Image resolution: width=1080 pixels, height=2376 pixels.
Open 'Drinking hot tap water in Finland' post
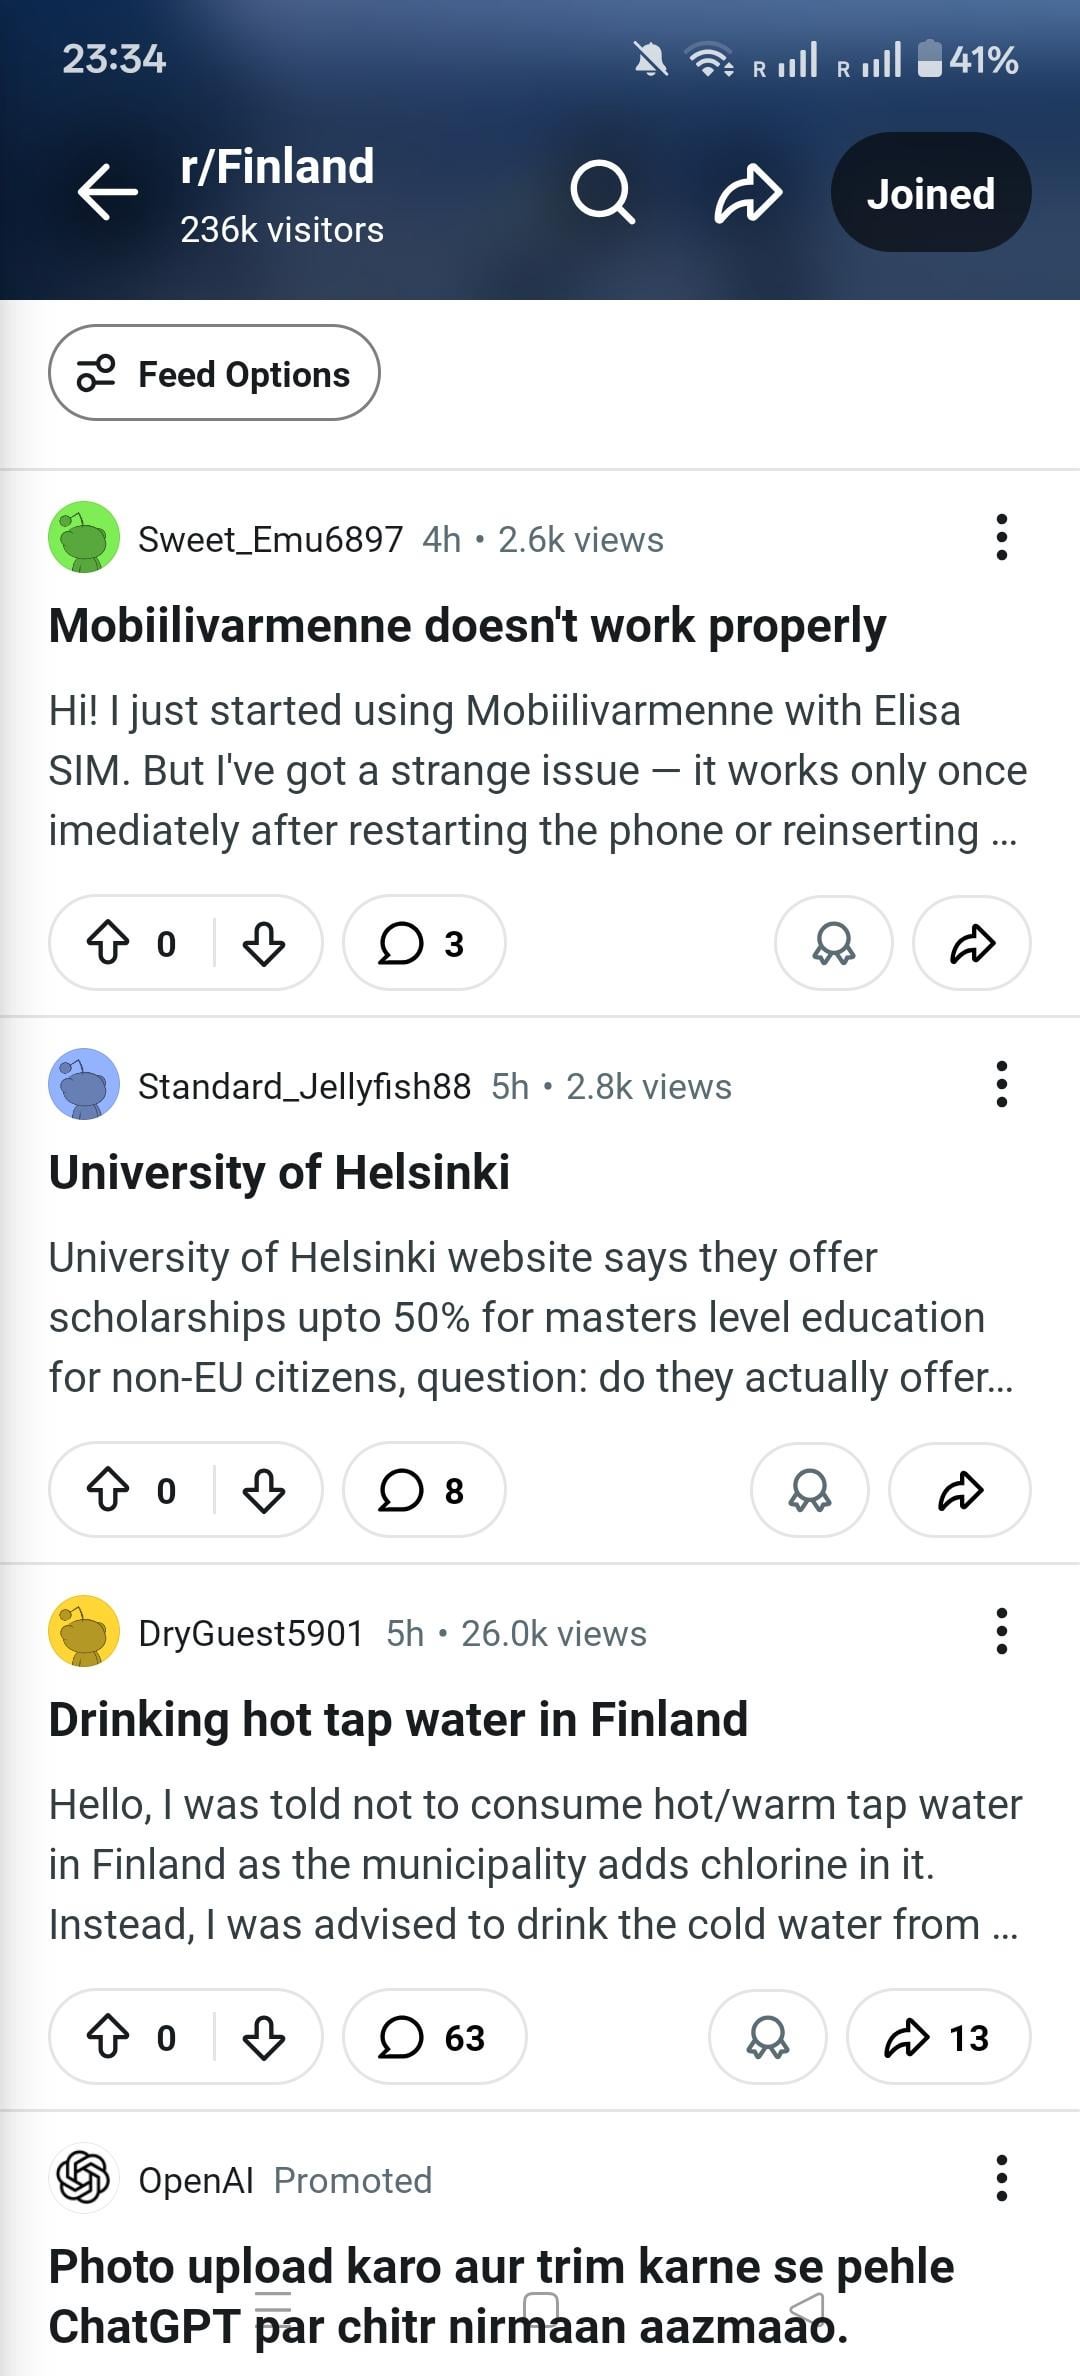pos(398,1719)
